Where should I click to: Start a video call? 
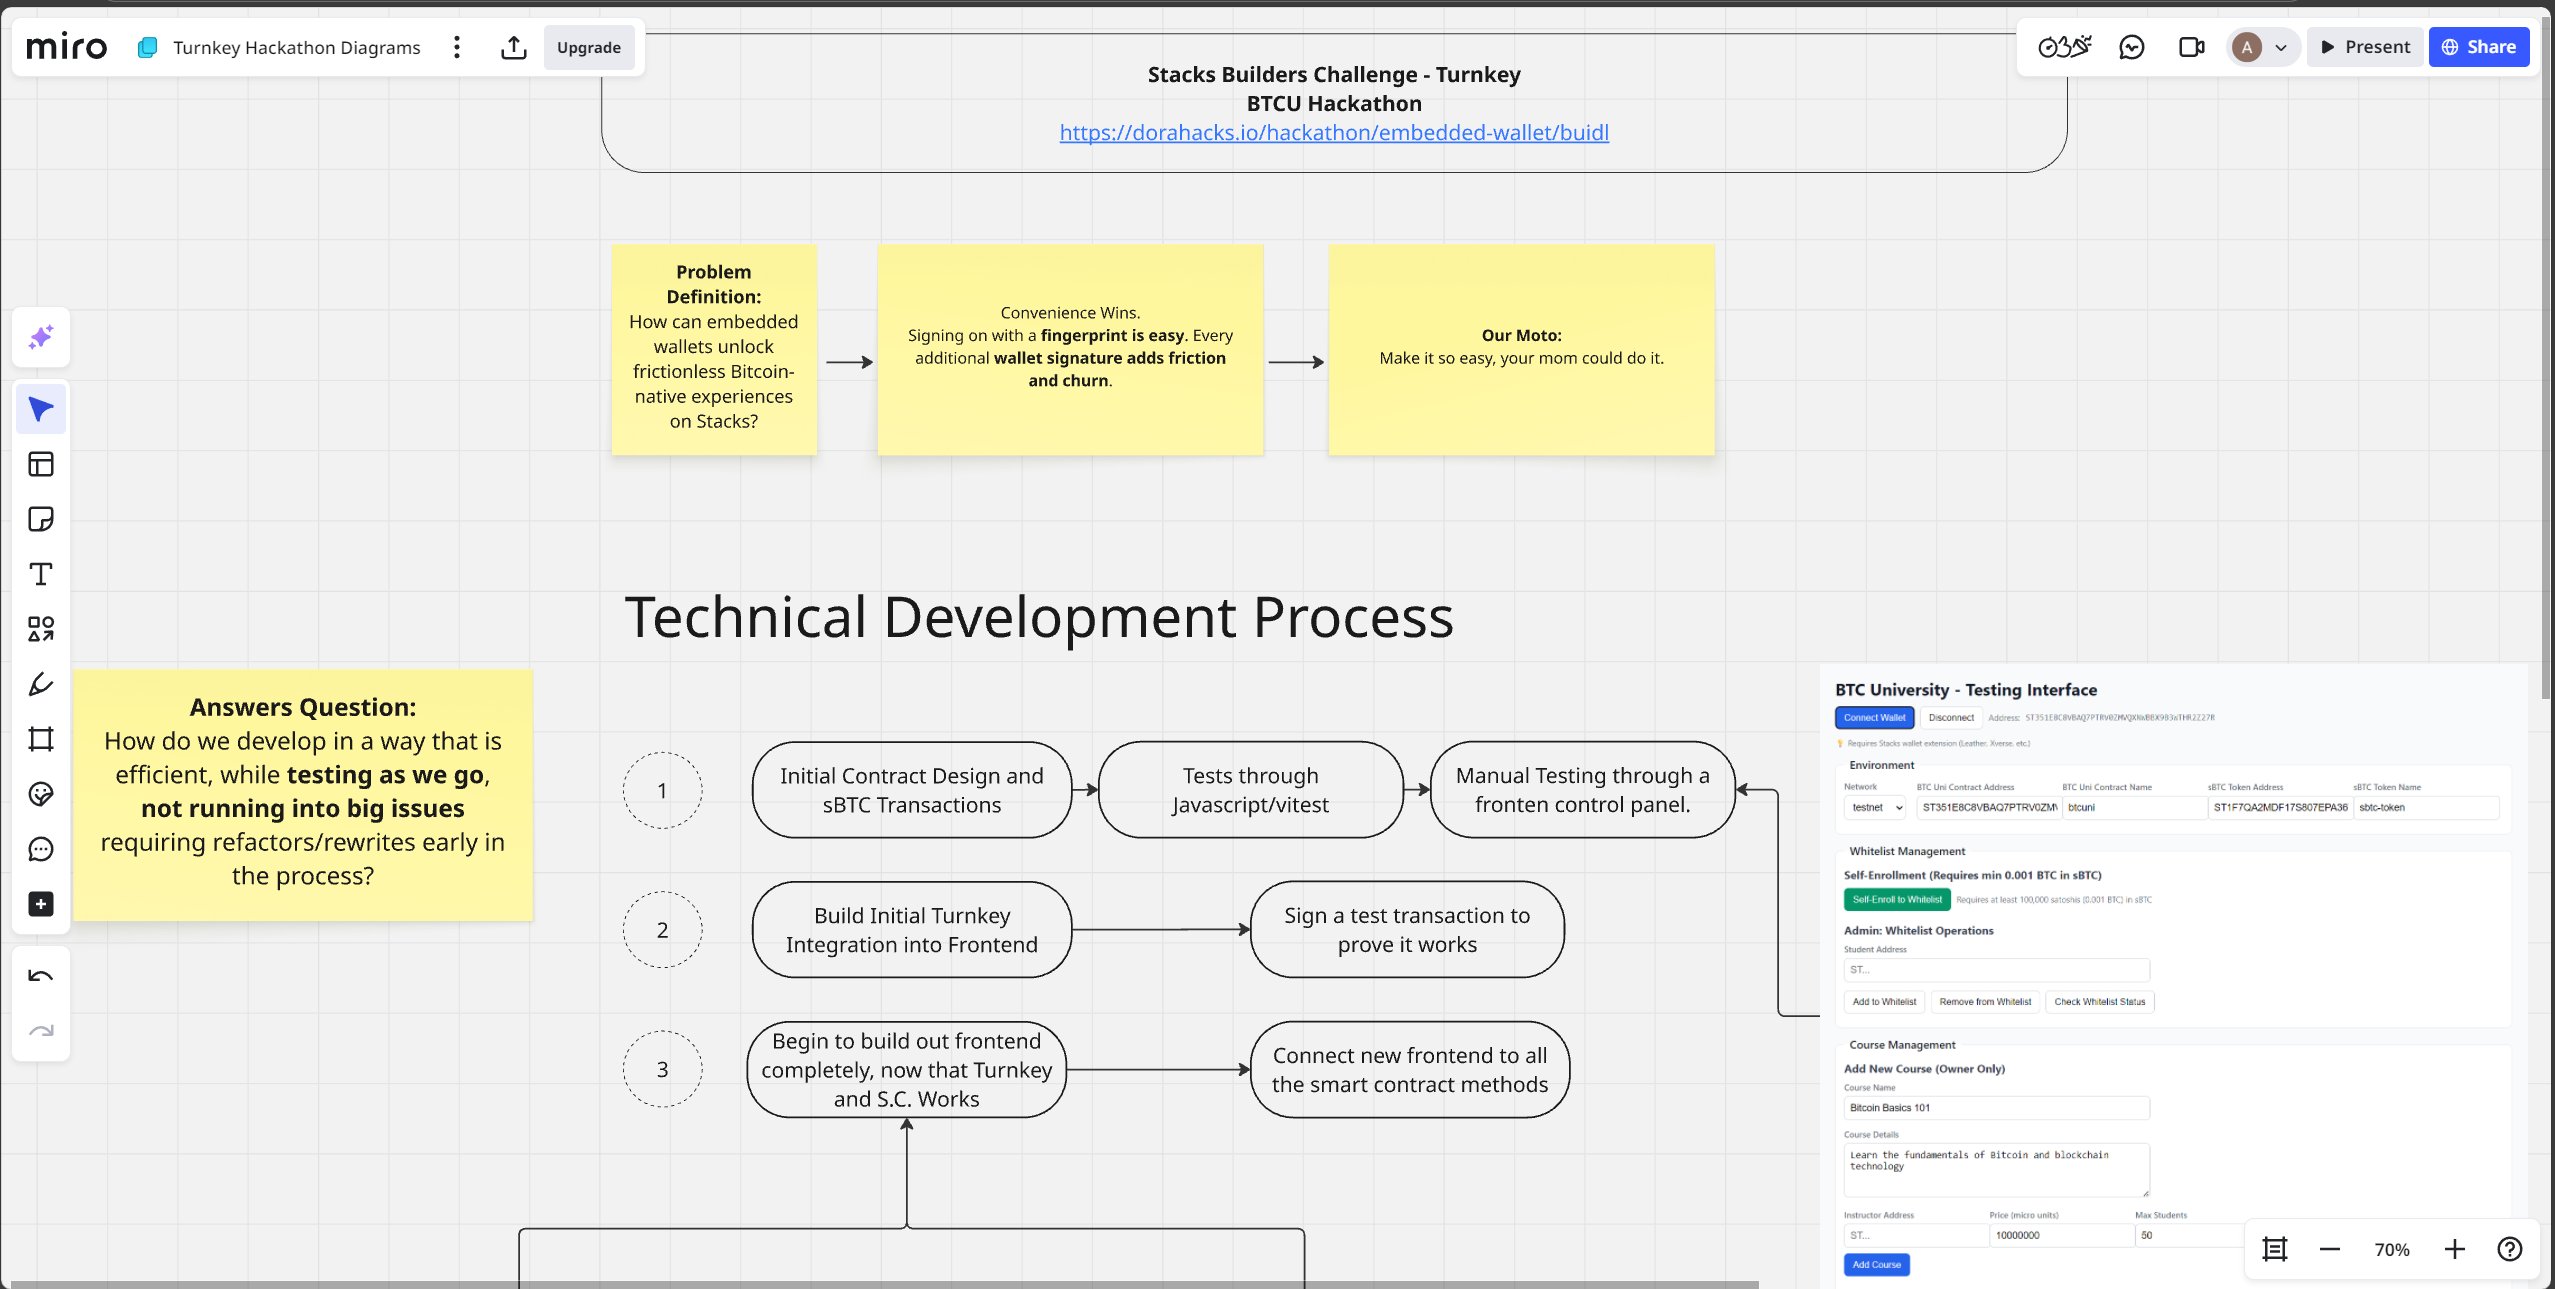[x=2192, y=47]
